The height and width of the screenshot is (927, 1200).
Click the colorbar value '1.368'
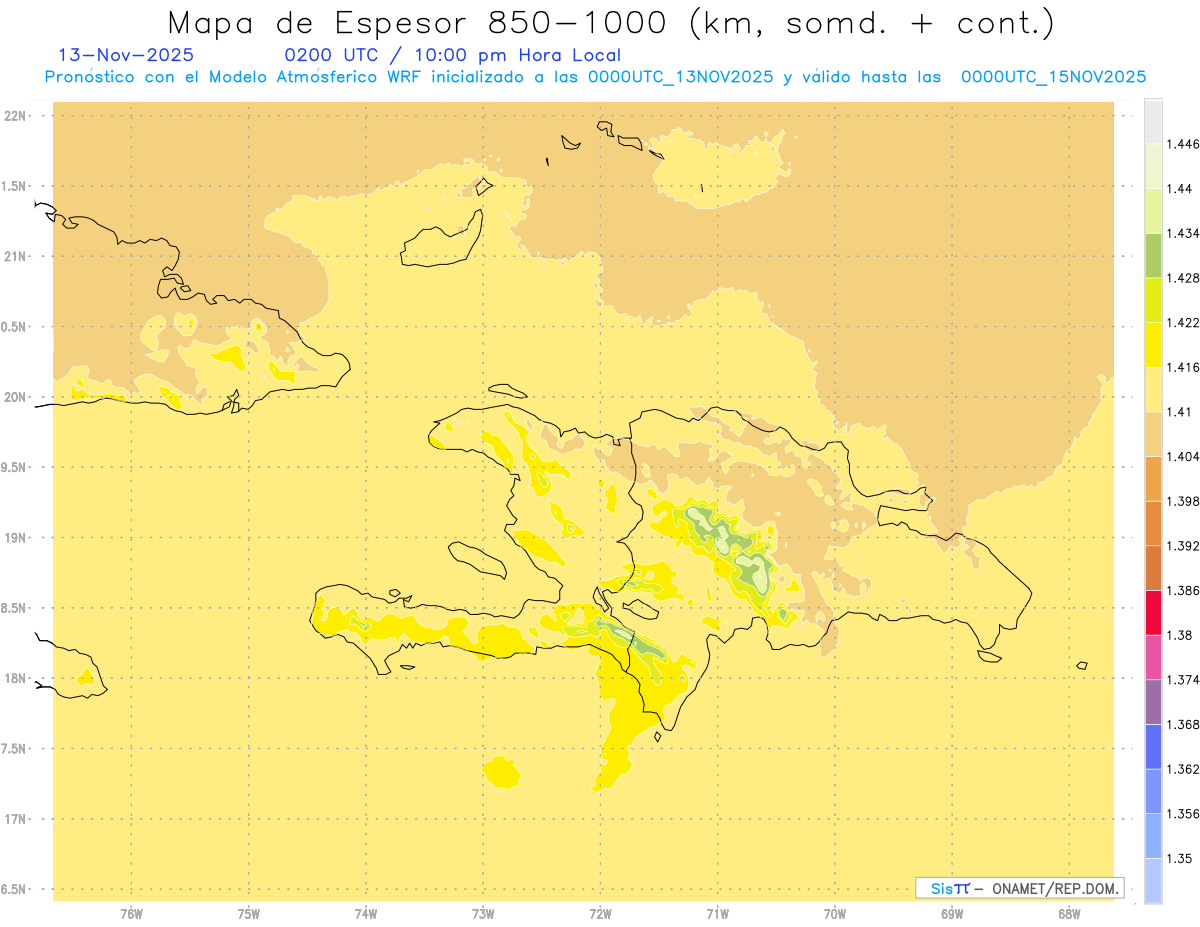pos(1183,725)
